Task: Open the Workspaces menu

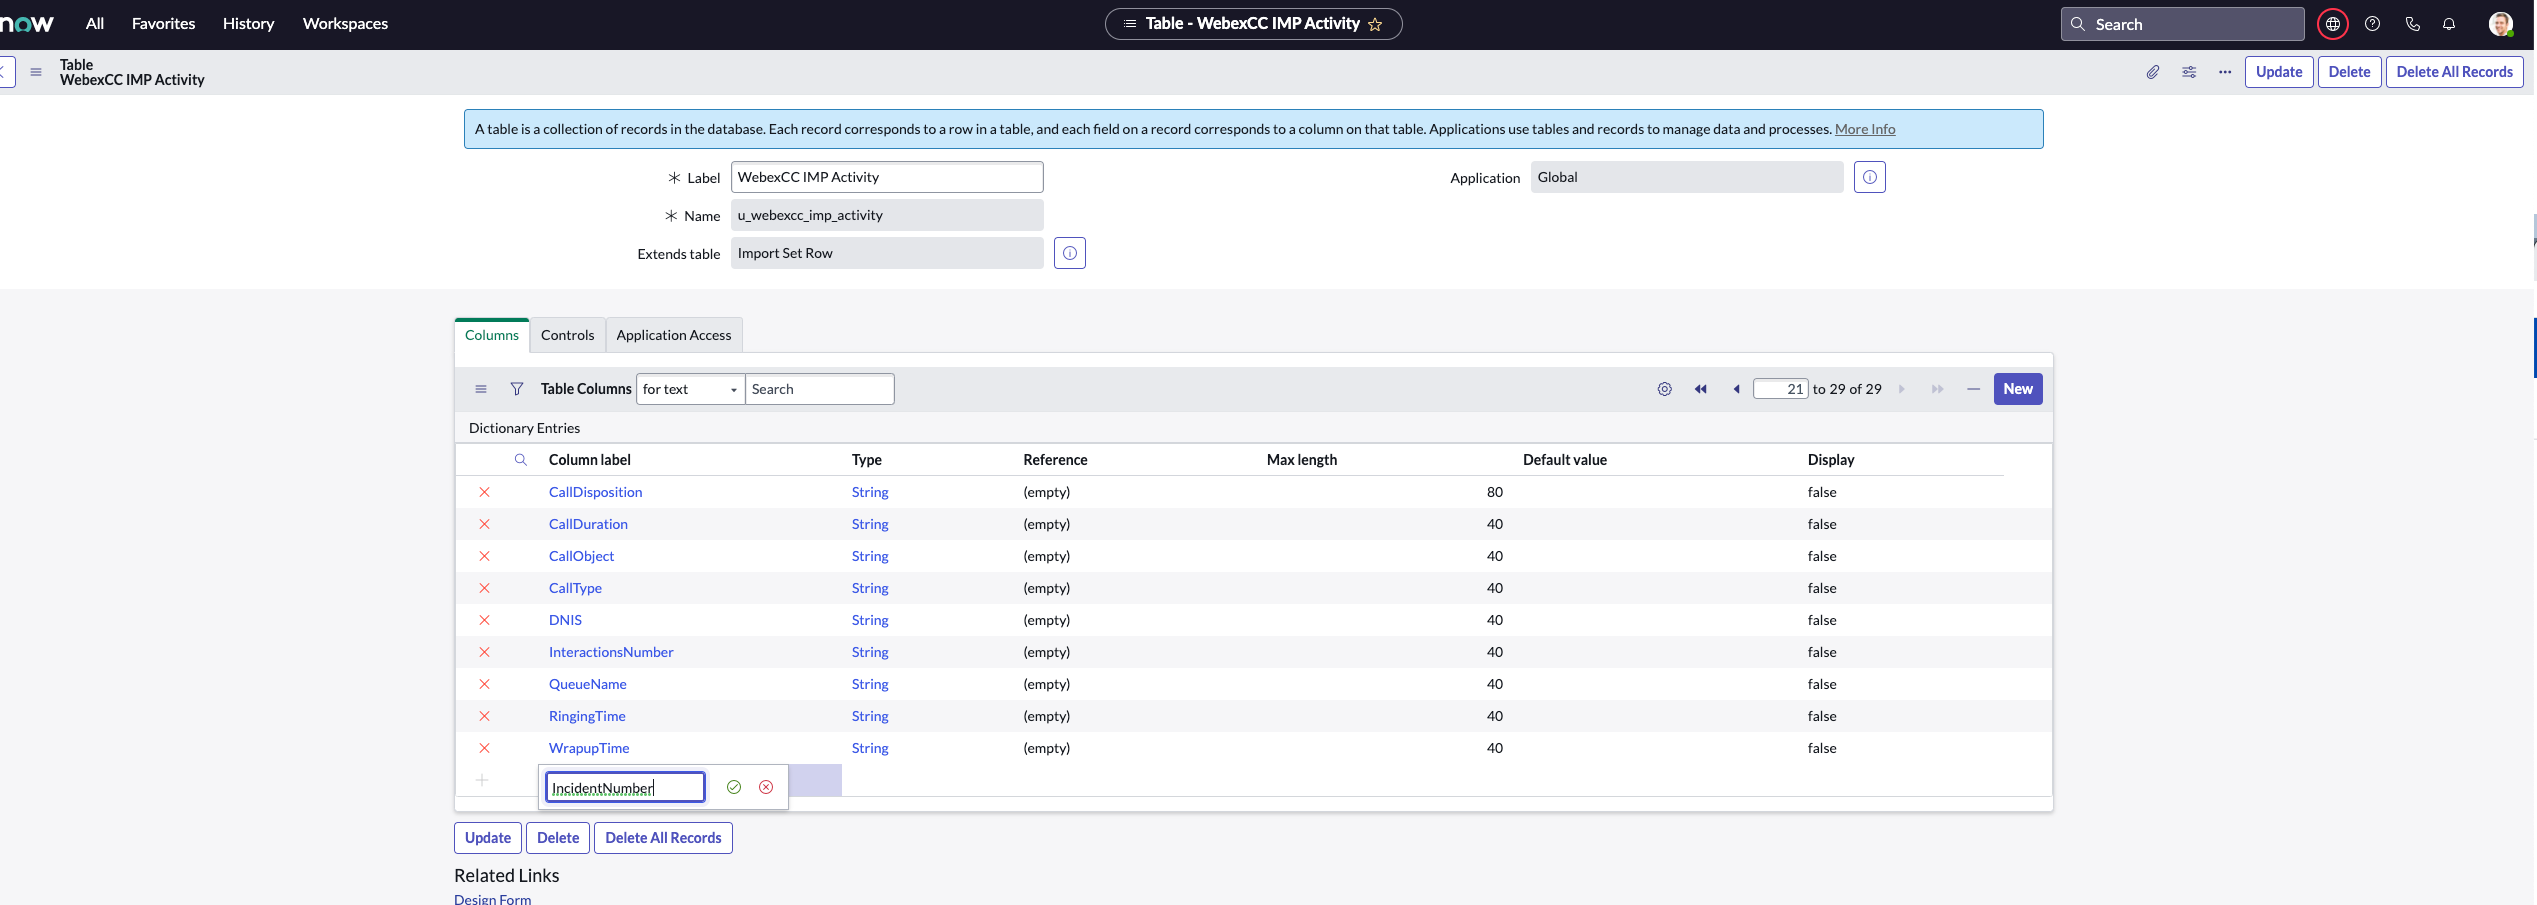Action: click(345, 24)
